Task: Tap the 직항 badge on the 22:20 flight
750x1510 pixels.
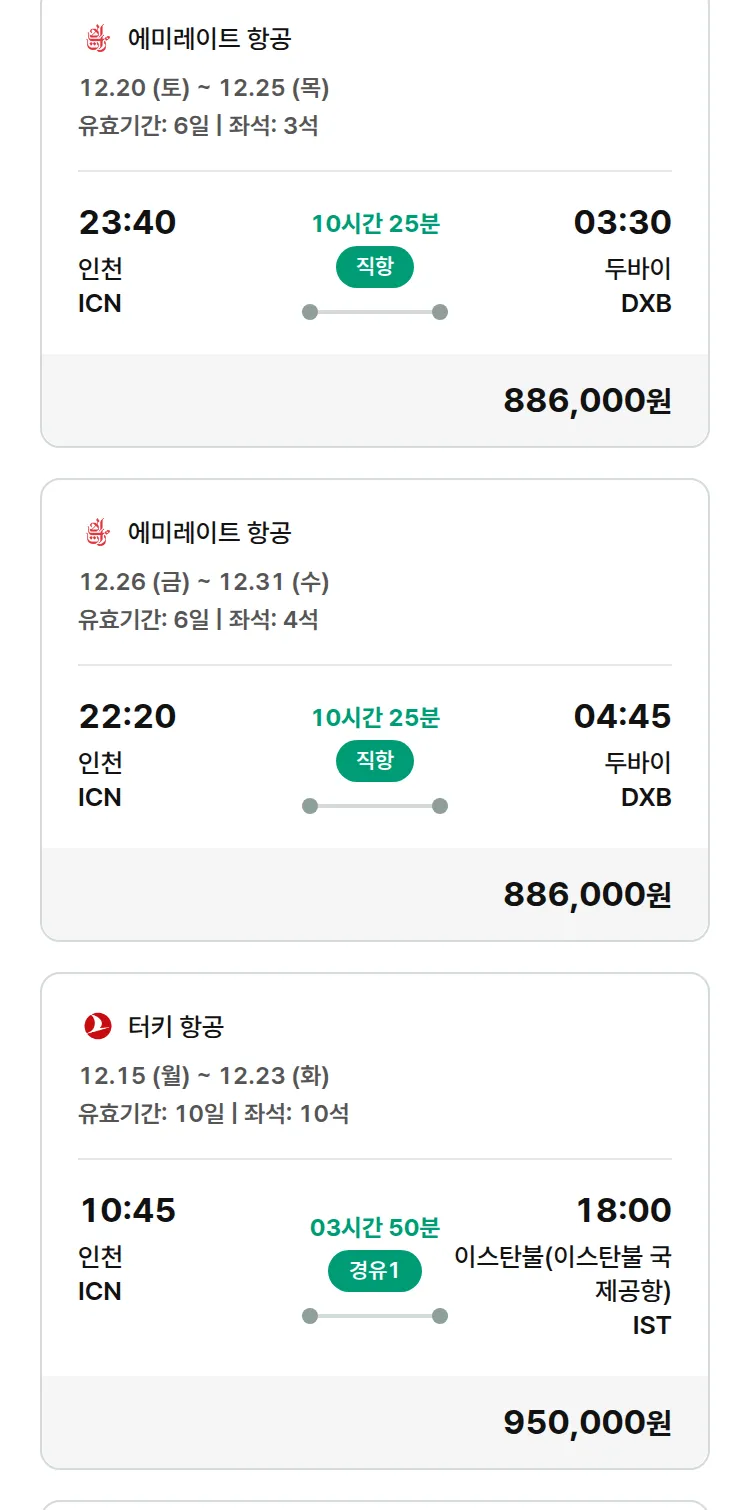Action: 375,761
